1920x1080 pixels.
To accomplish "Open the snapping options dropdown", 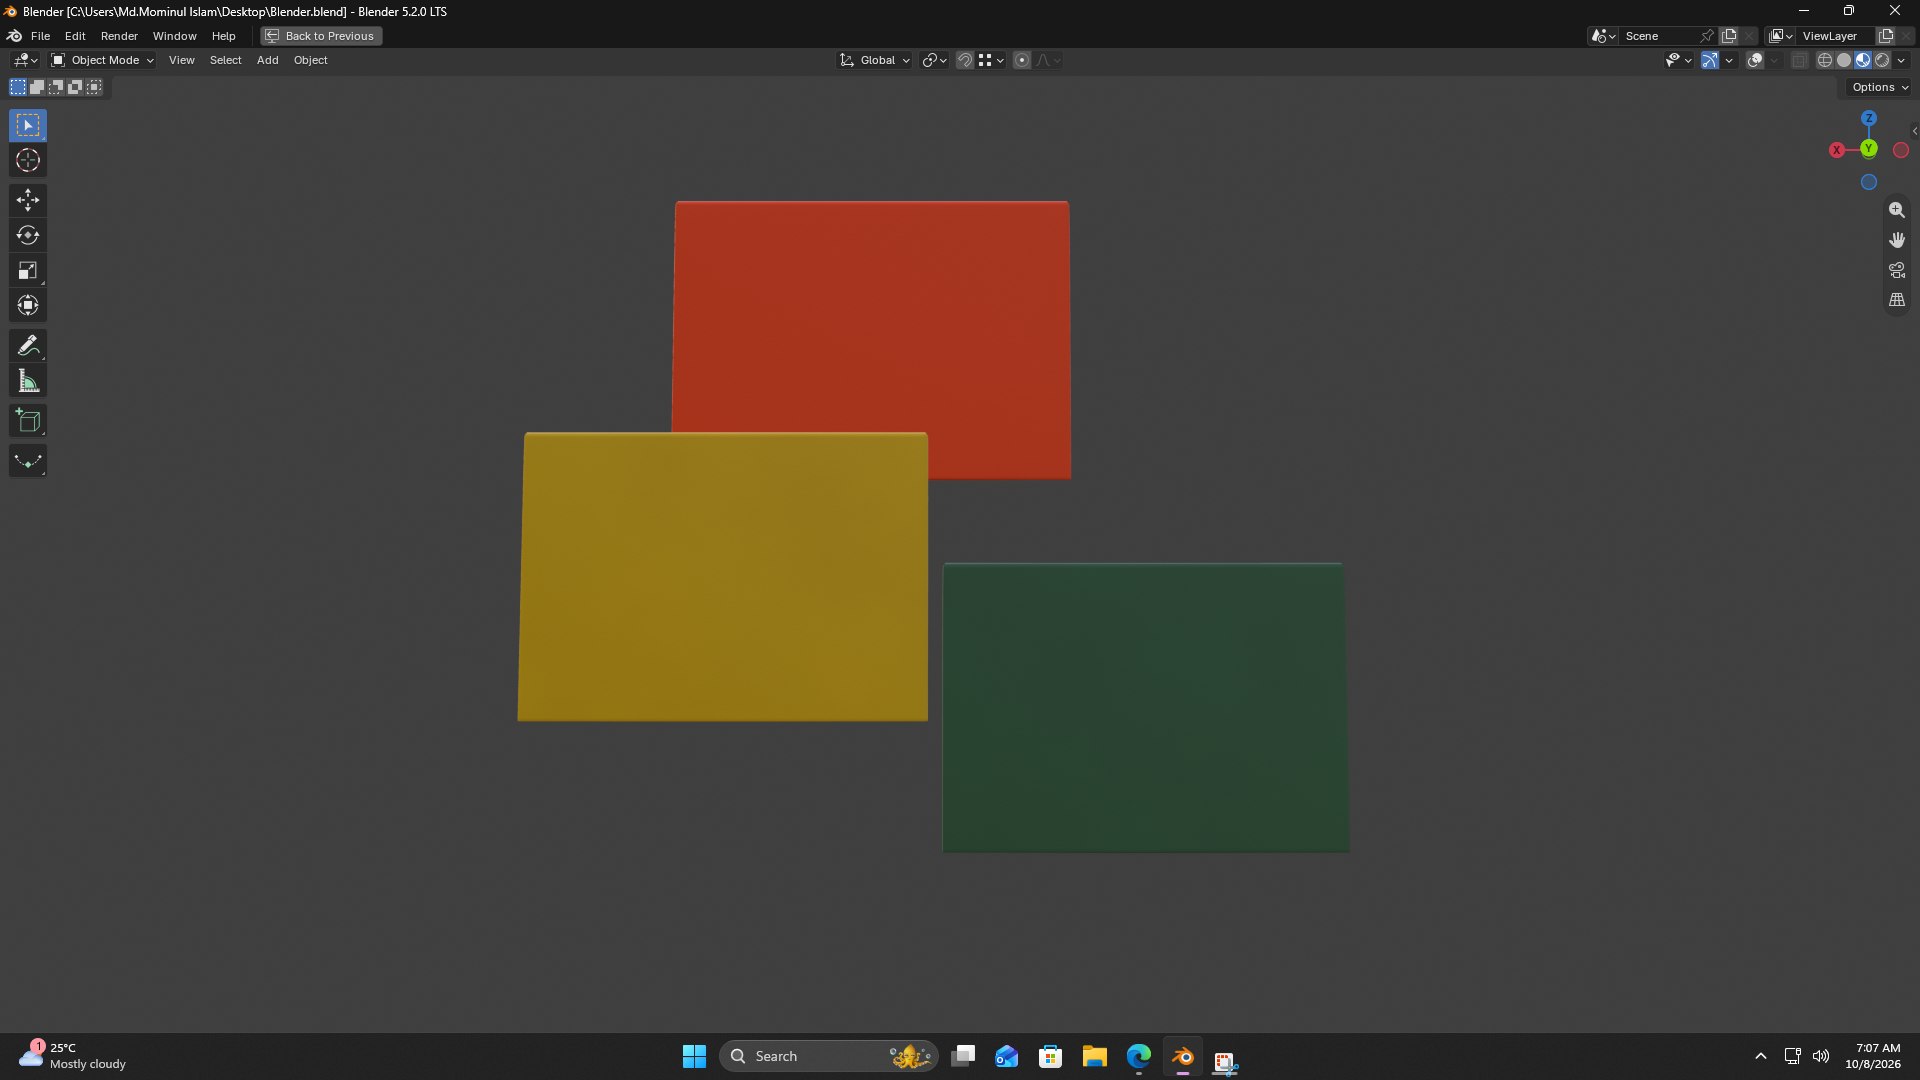I will [x=992, y=60].
